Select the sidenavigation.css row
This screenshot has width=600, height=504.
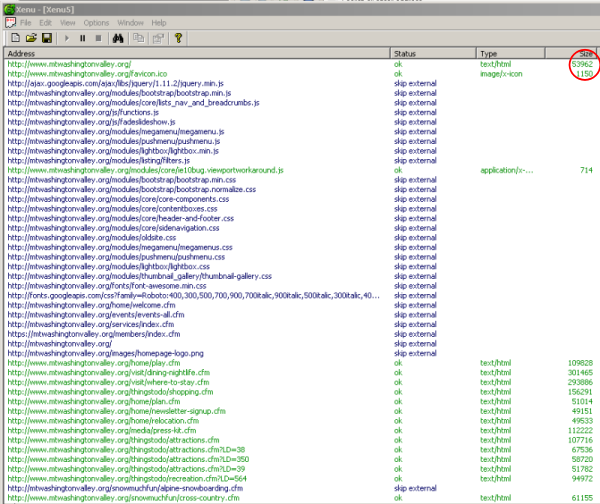300,228
